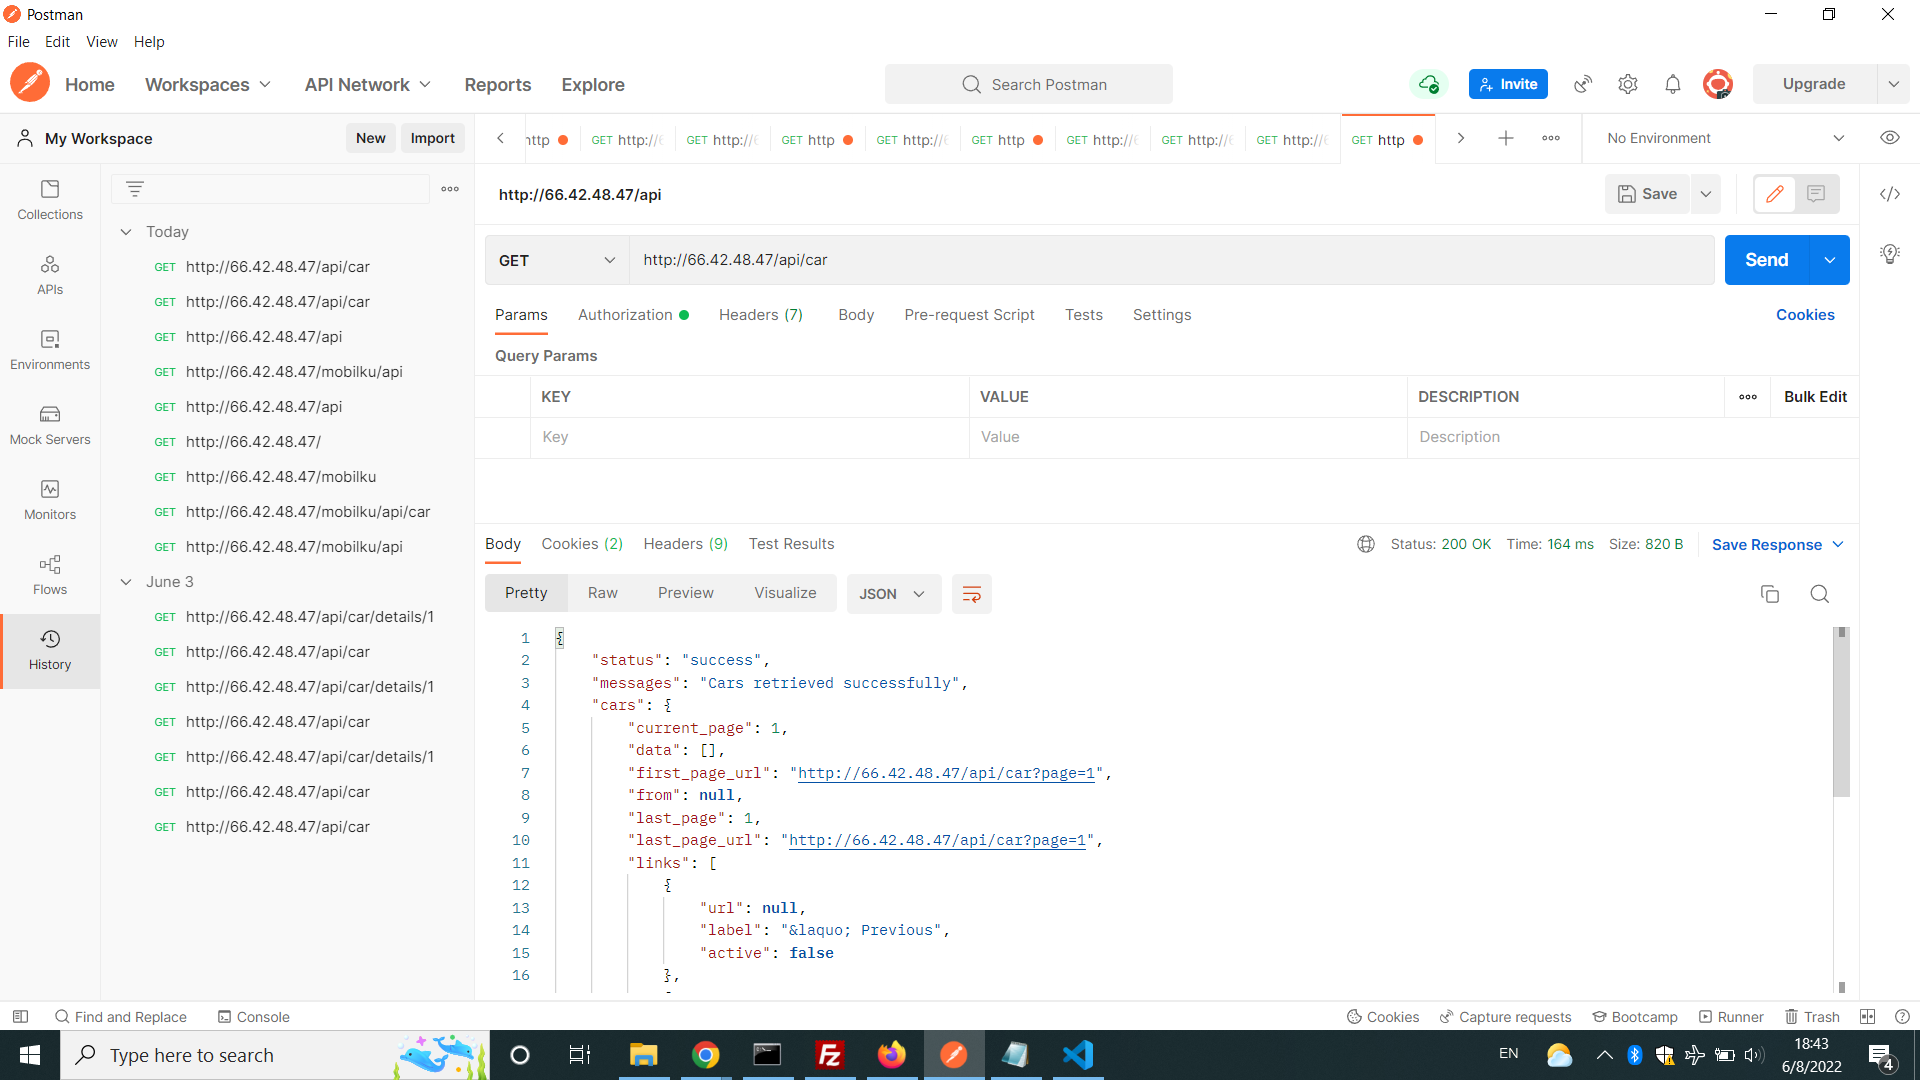The image size is (1920, 1080).
Task: Select the History panel icon
Action: tap(50, 638)
